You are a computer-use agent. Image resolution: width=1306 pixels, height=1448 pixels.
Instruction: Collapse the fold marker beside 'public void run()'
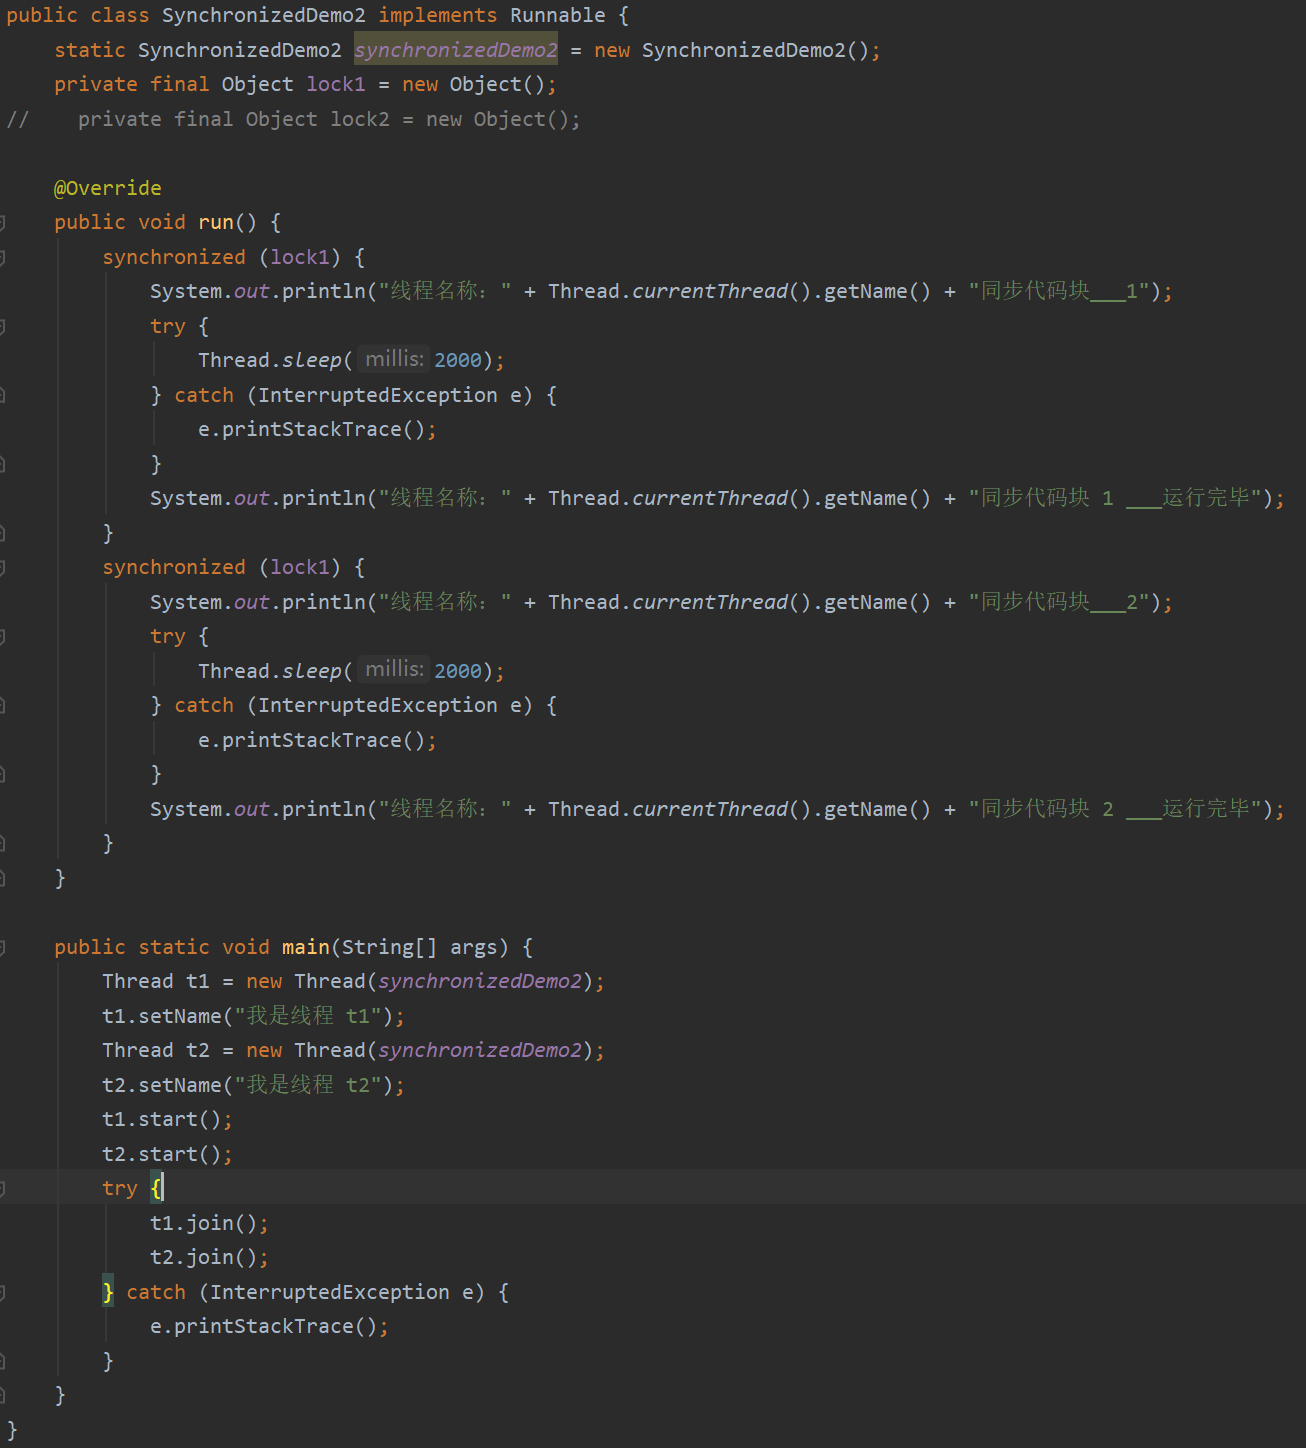pos(3,222)
